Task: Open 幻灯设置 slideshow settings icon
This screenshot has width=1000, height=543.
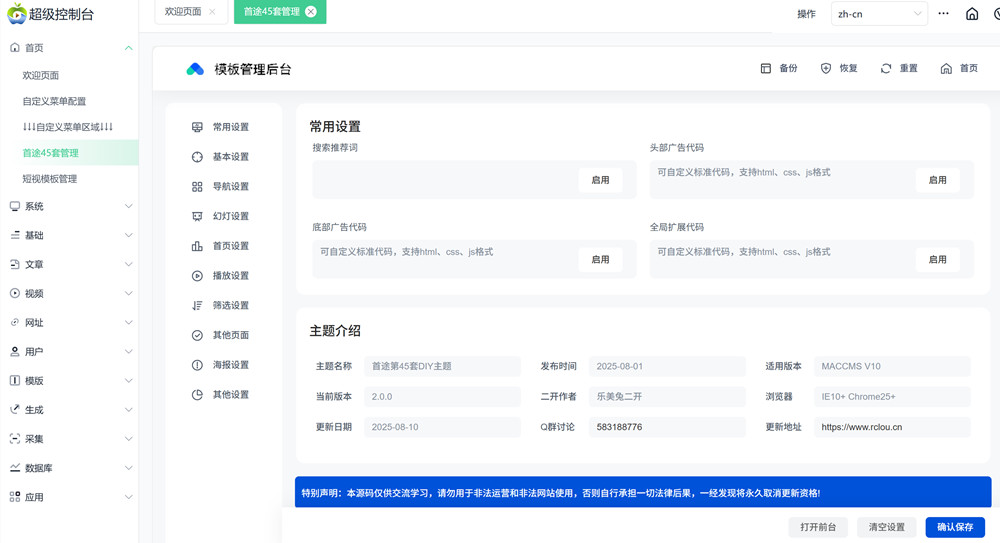Action: pyautogui.click(x=197, y=216)
